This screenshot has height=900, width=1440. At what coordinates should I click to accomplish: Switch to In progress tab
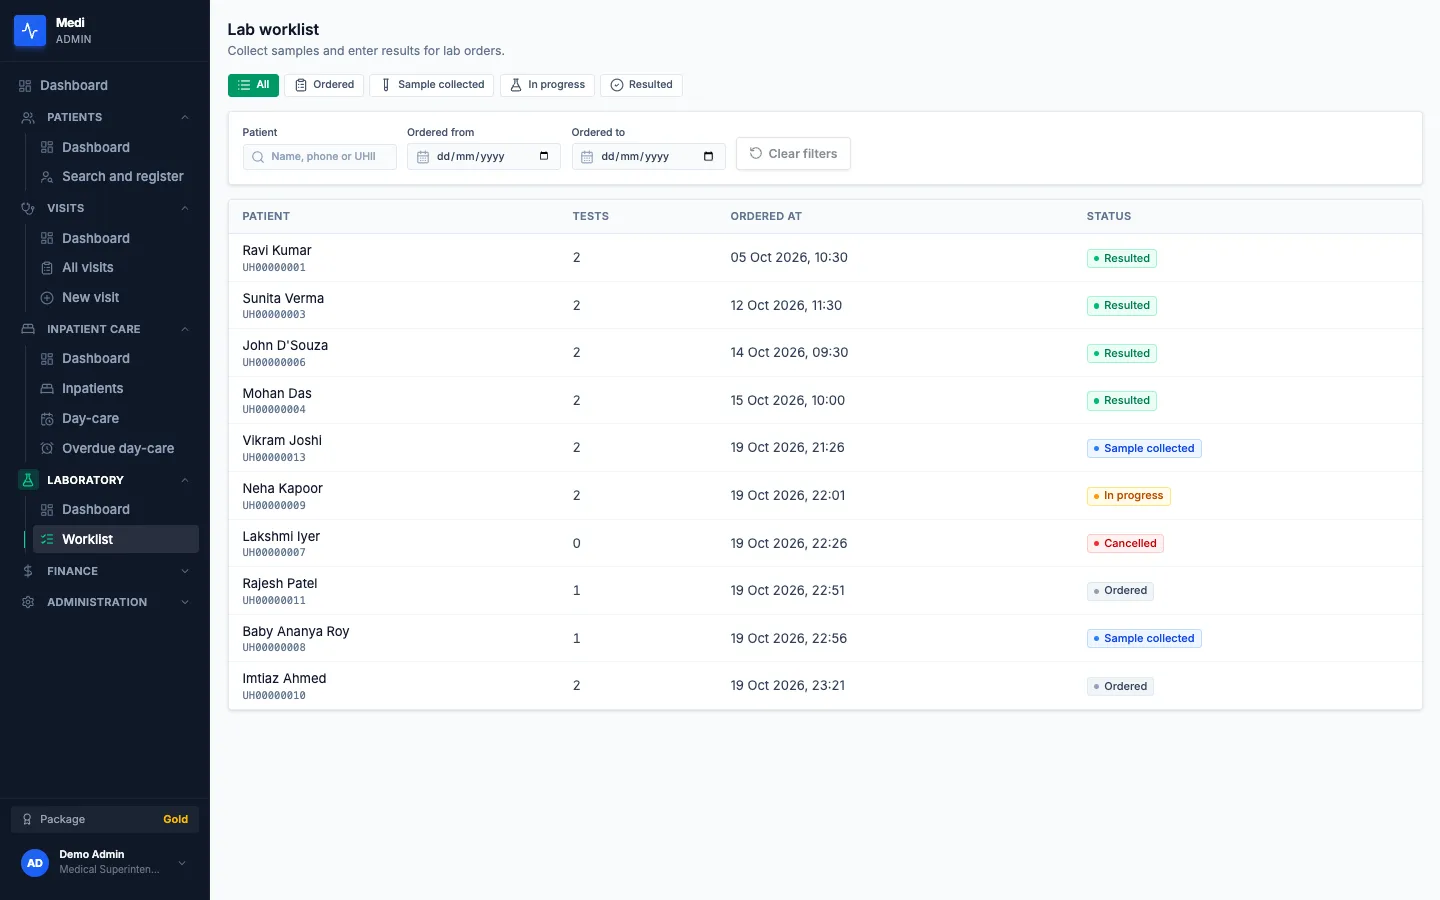547,85
